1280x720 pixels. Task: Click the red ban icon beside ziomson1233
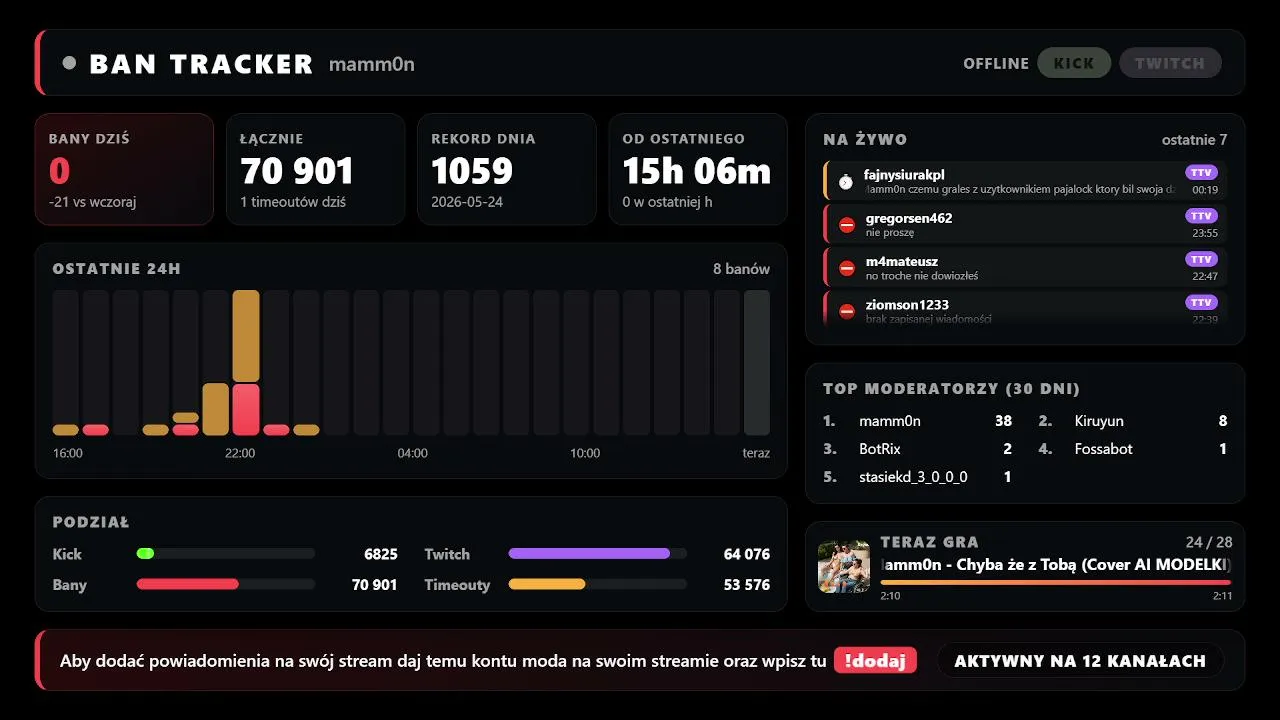coord(847,311)
